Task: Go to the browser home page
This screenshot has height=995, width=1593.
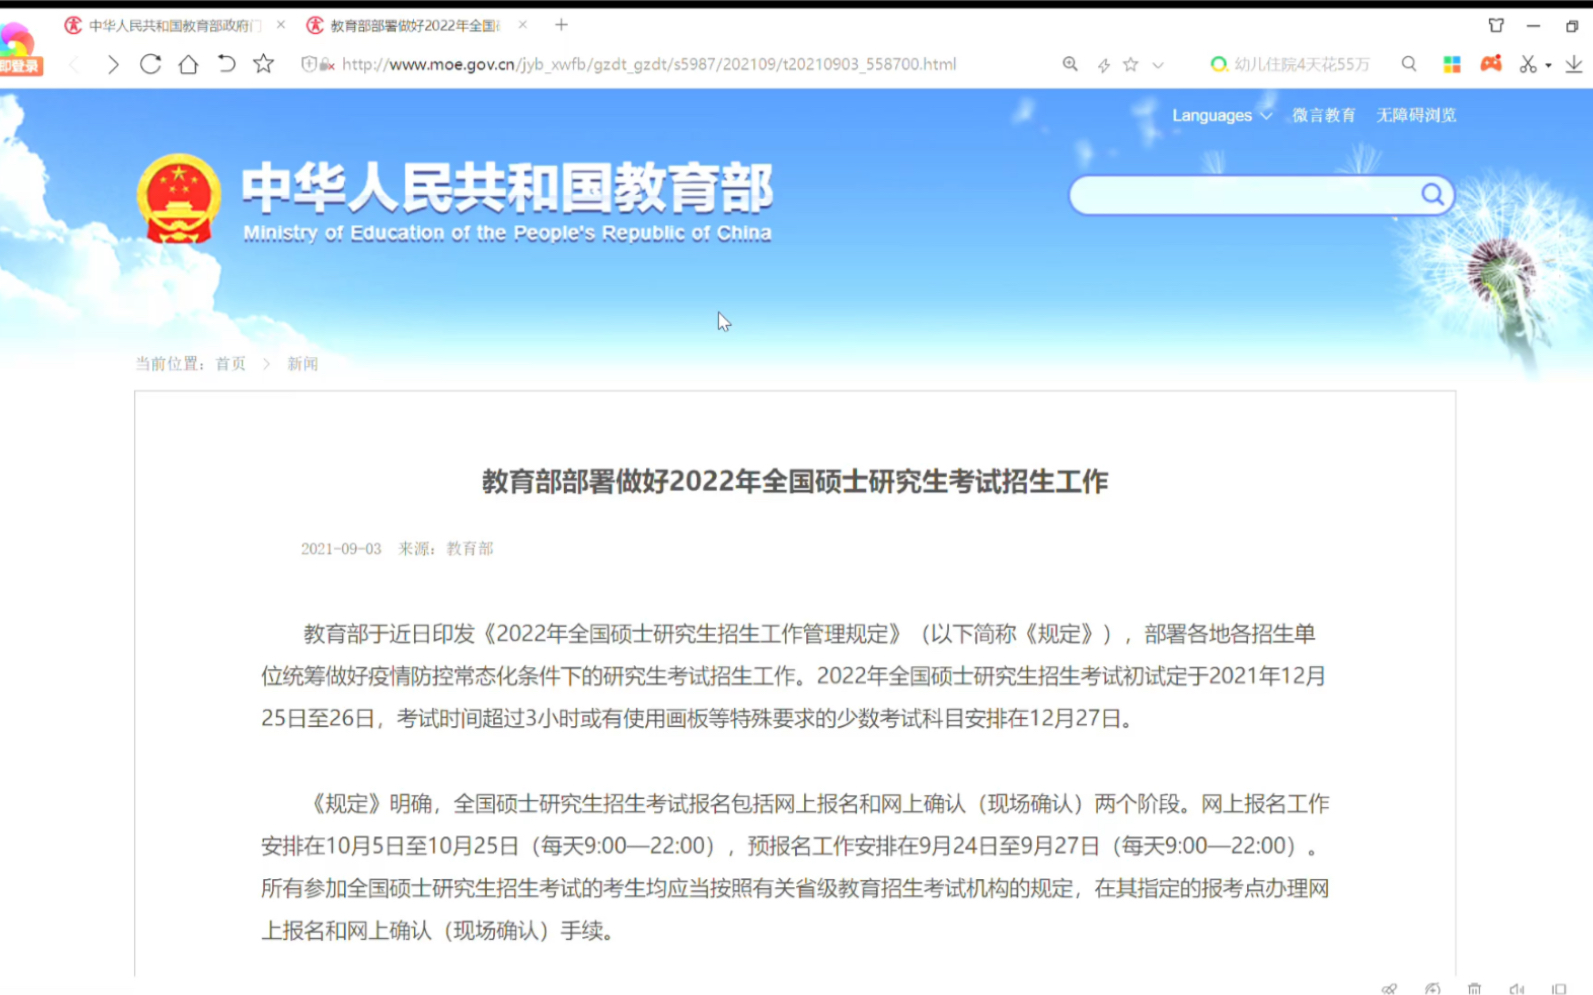Action: pyautogui.click(x=188, y=64)
